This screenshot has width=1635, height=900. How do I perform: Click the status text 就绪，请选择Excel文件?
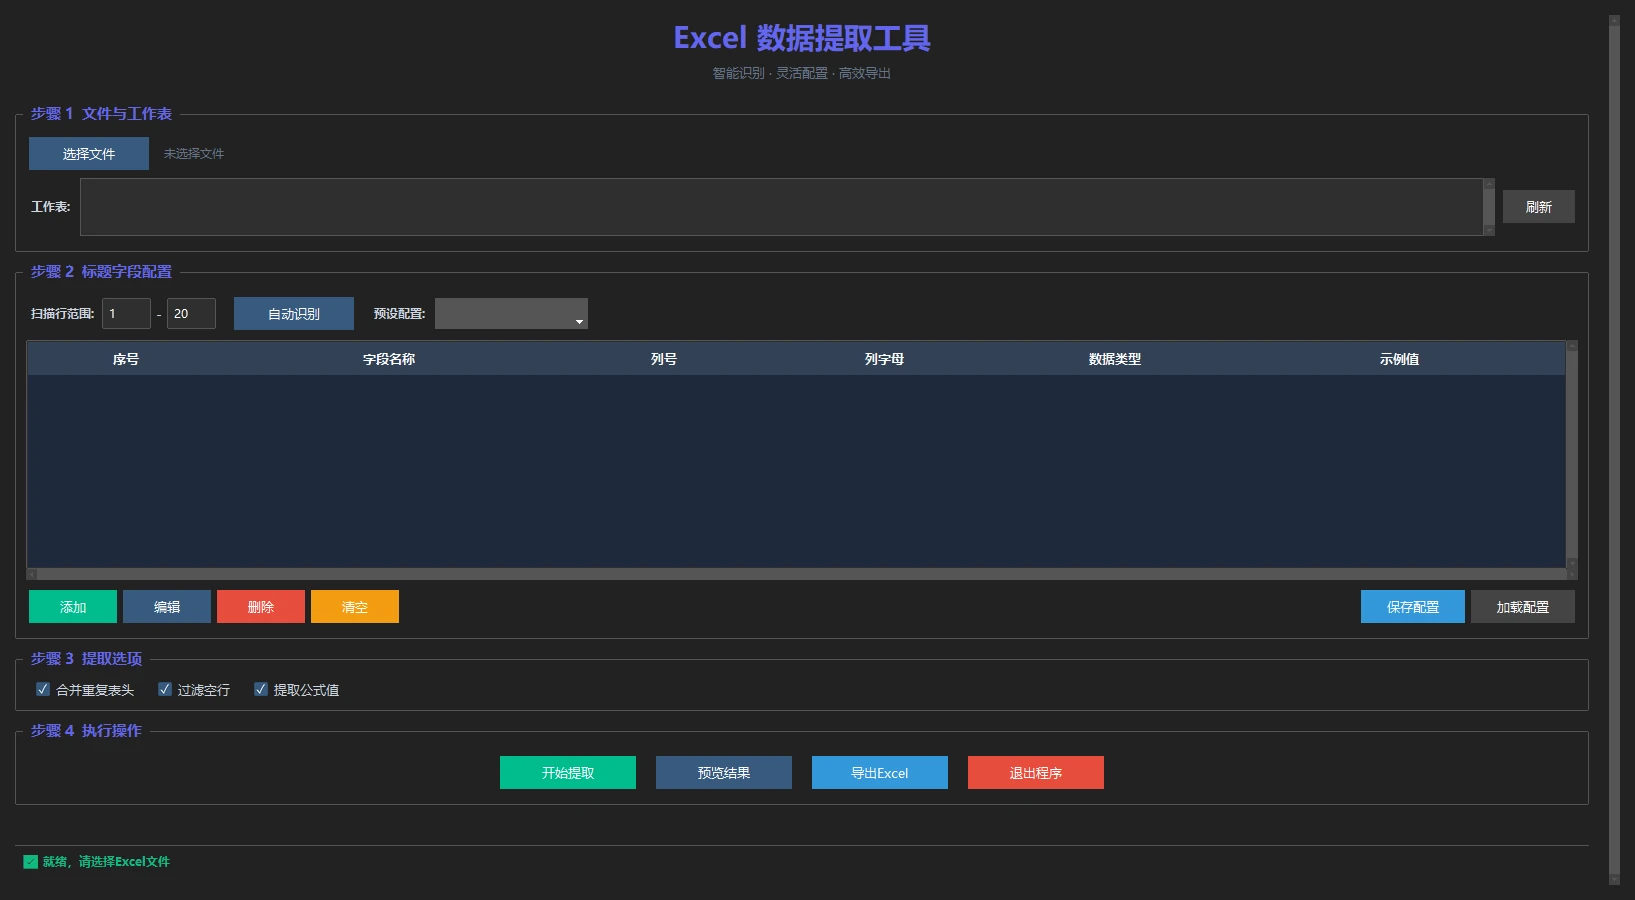click(x=106, y=861)
